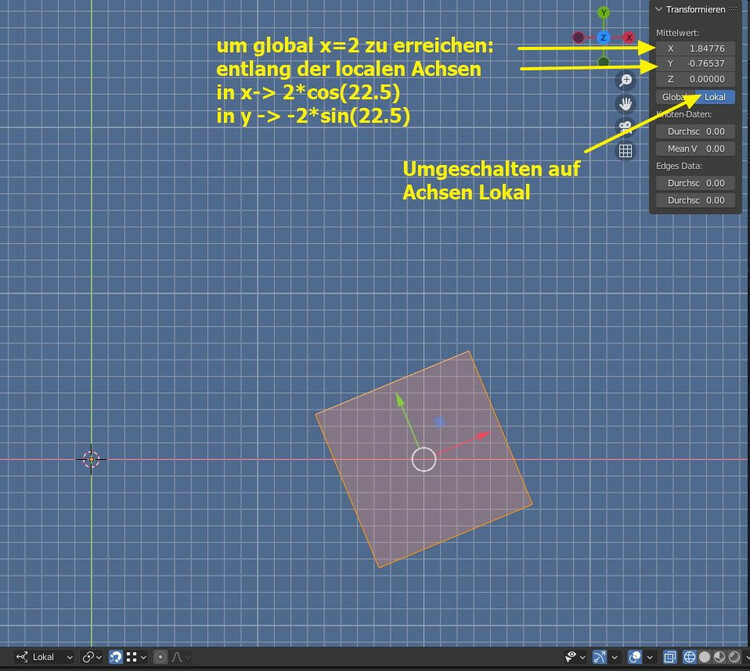Click the dark green negative-Y circle on gizmo
The width and height of the screenshot is (750, 671).
[x=604, y=62]
